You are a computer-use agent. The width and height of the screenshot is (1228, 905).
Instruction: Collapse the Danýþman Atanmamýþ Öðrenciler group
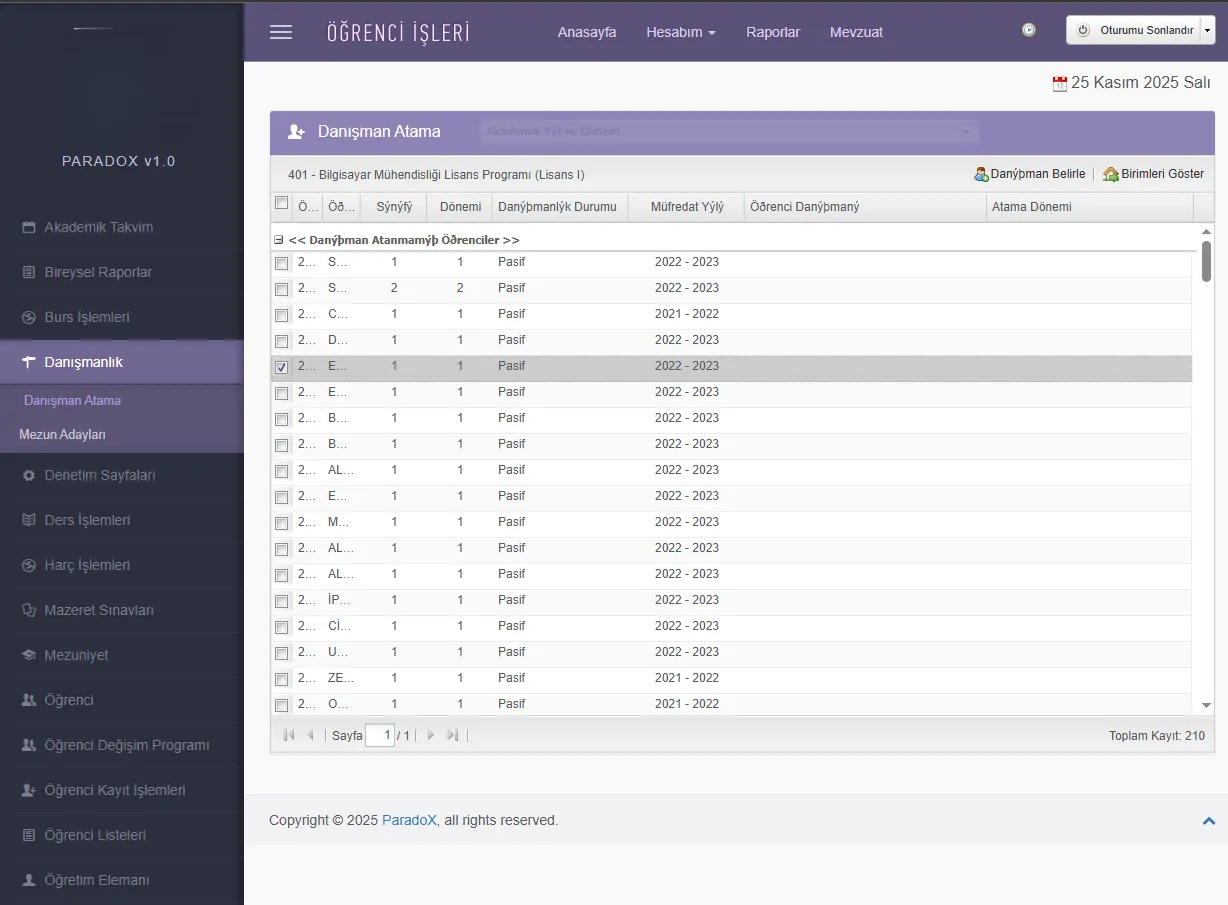(279, 240)
